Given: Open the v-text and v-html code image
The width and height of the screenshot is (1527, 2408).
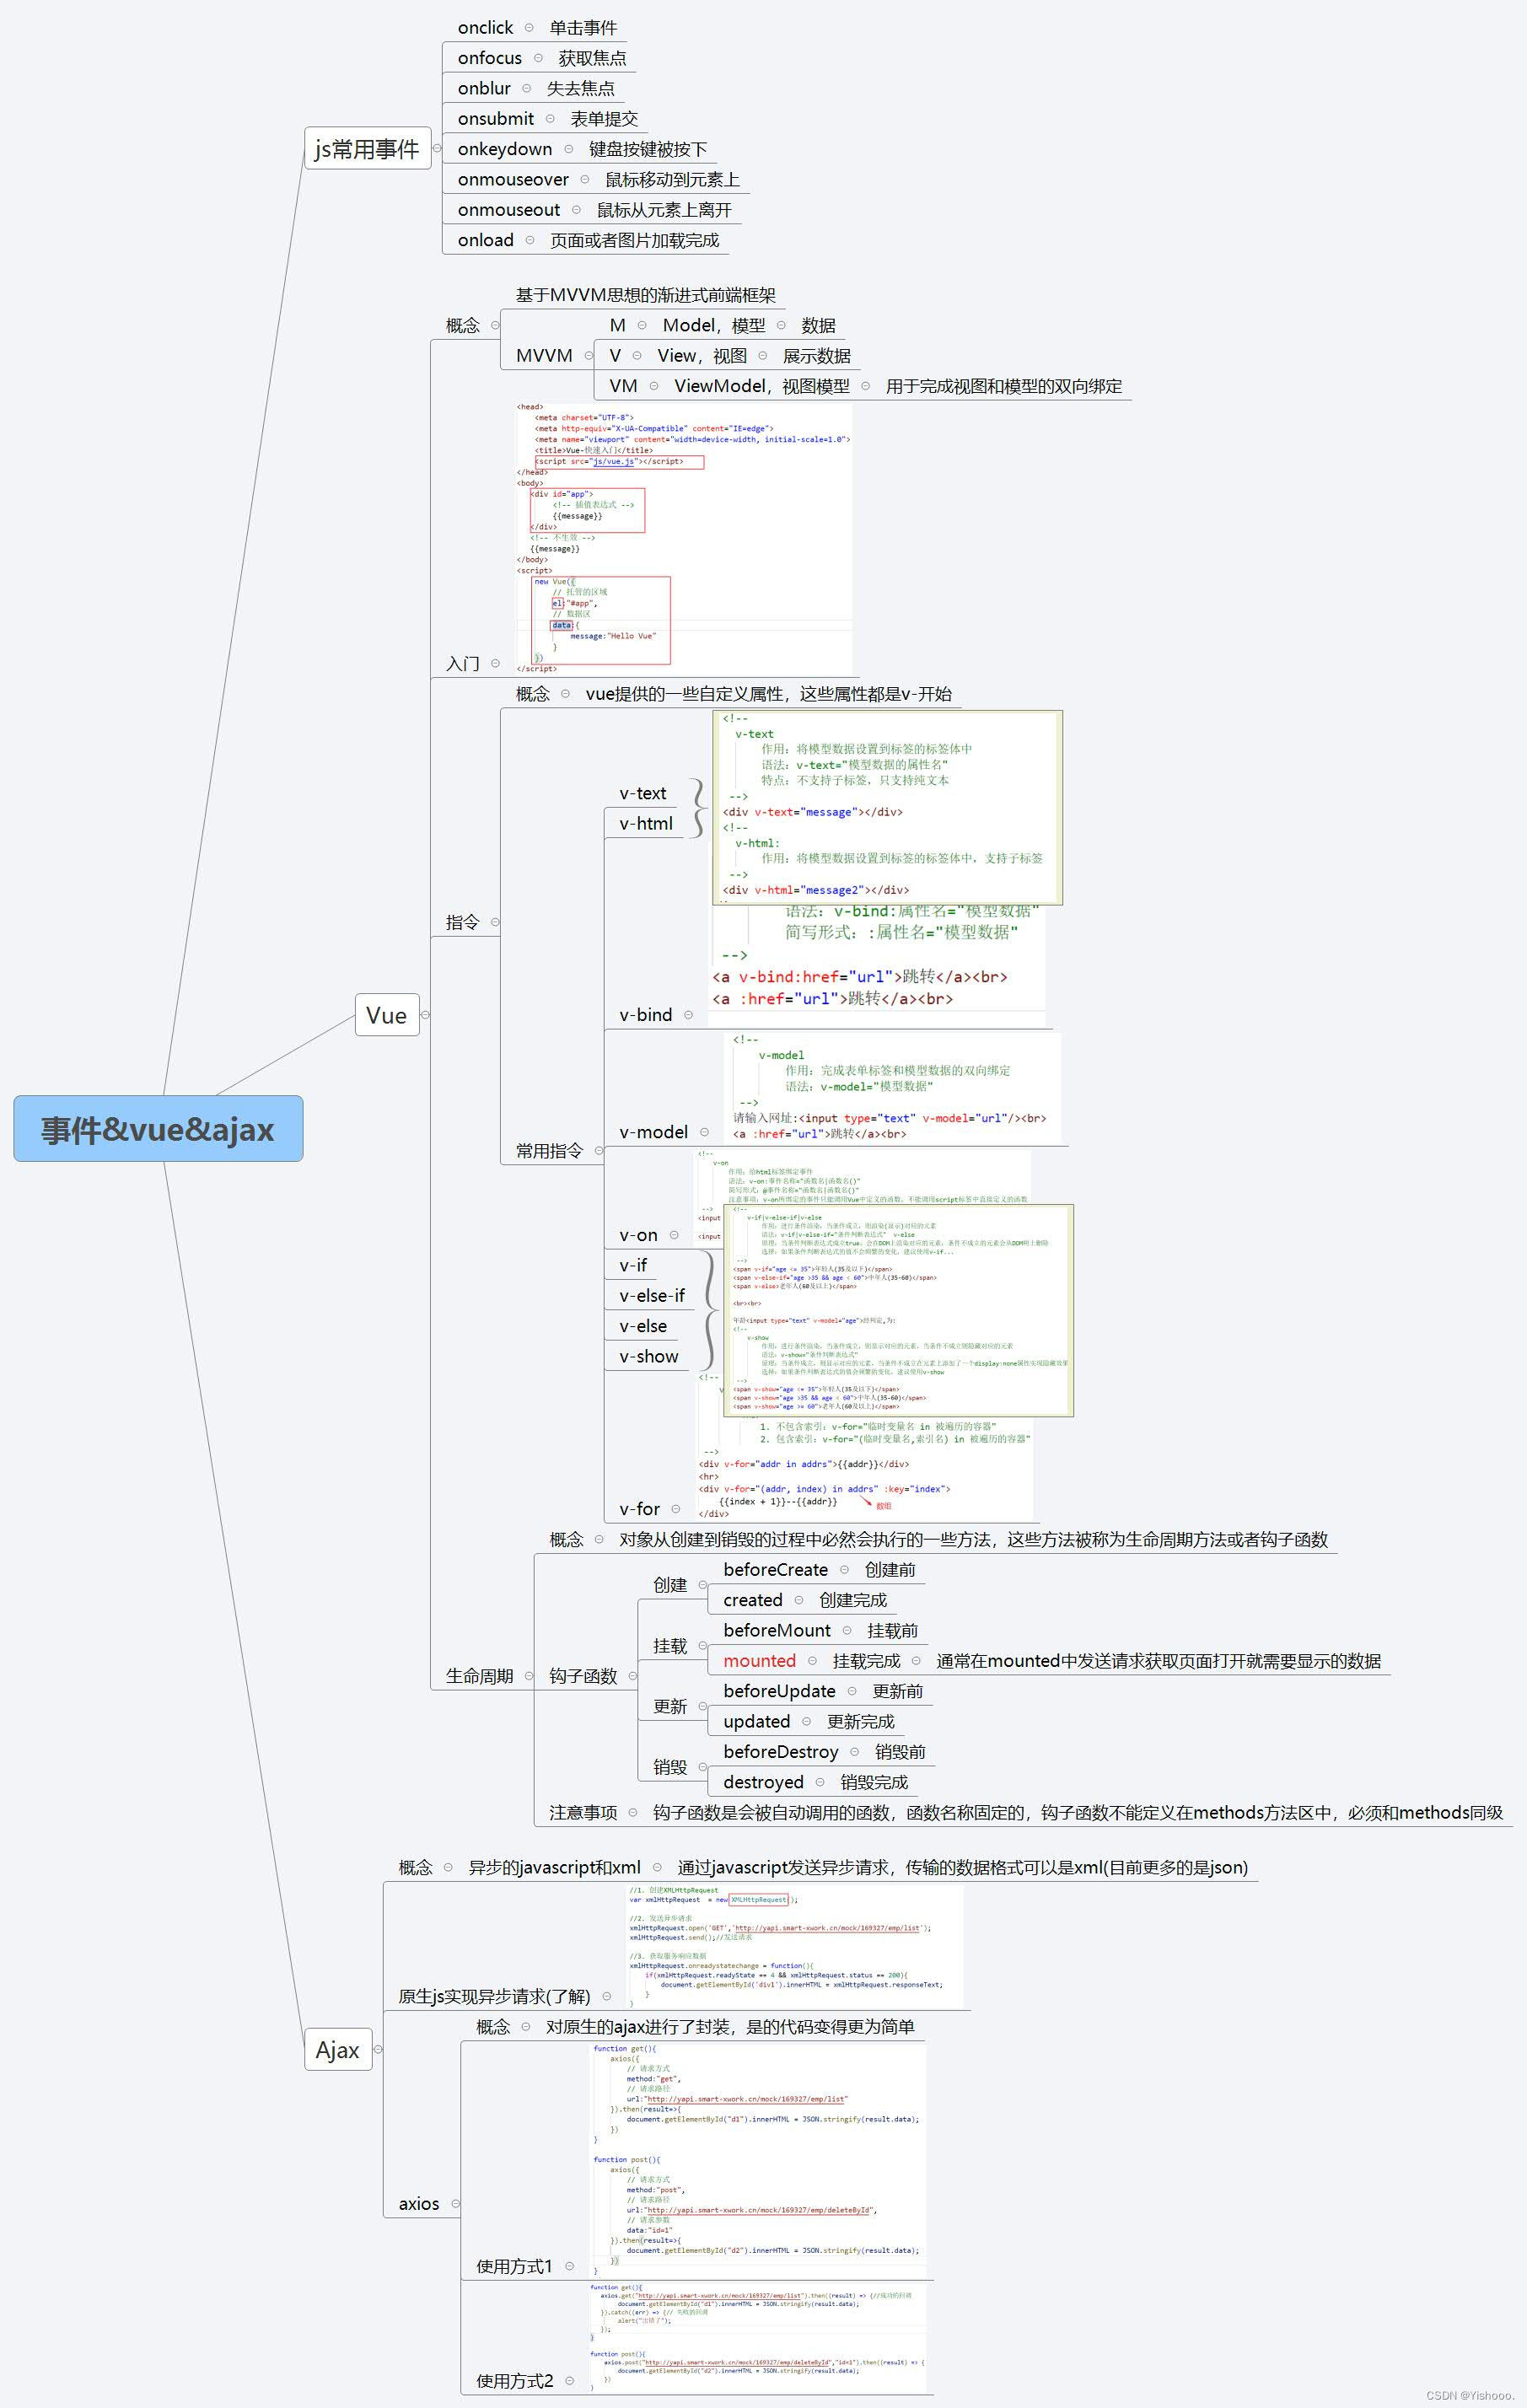Looking at the screenshot, I should pos(887,808).
